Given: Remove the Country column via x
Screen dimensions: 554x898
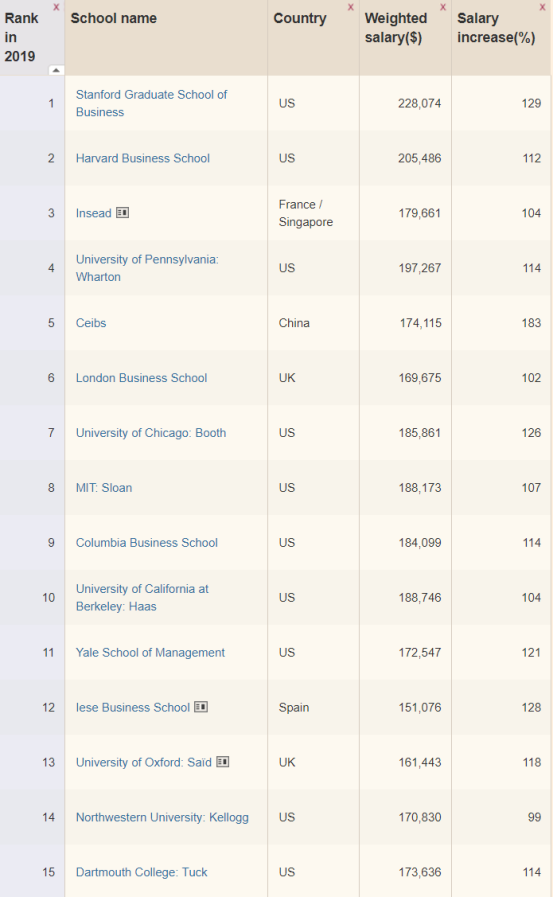Looking at the screenshot, I should (x=351, y=7).
